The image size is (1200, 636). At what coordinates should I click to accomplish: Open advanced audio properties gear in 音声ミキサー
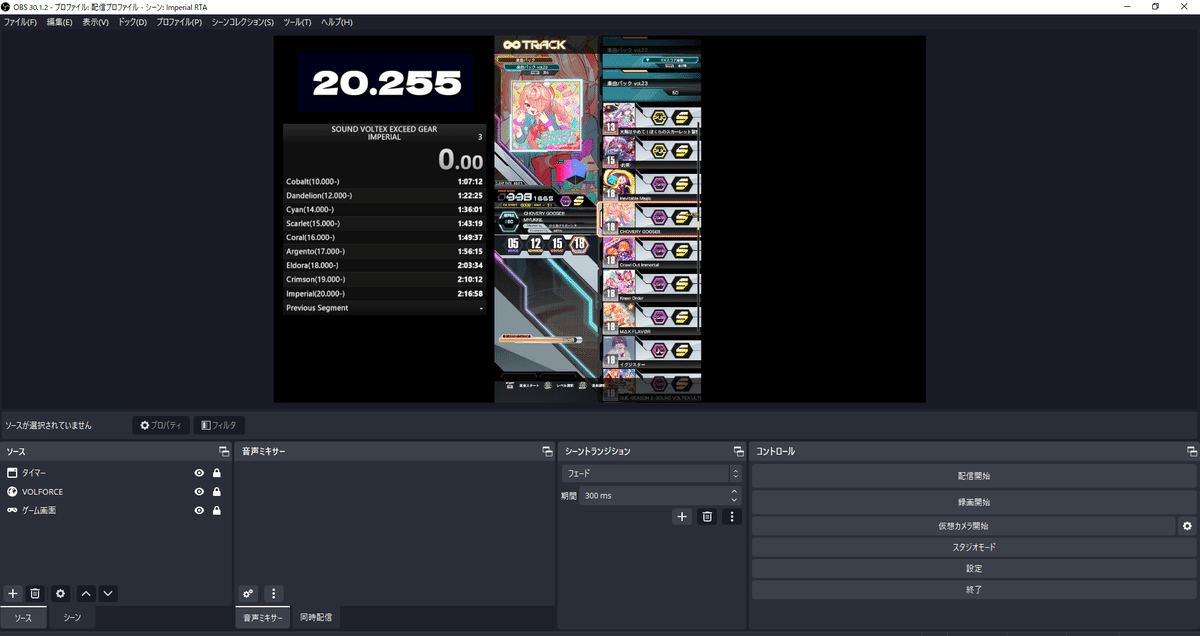coord(247,593)
